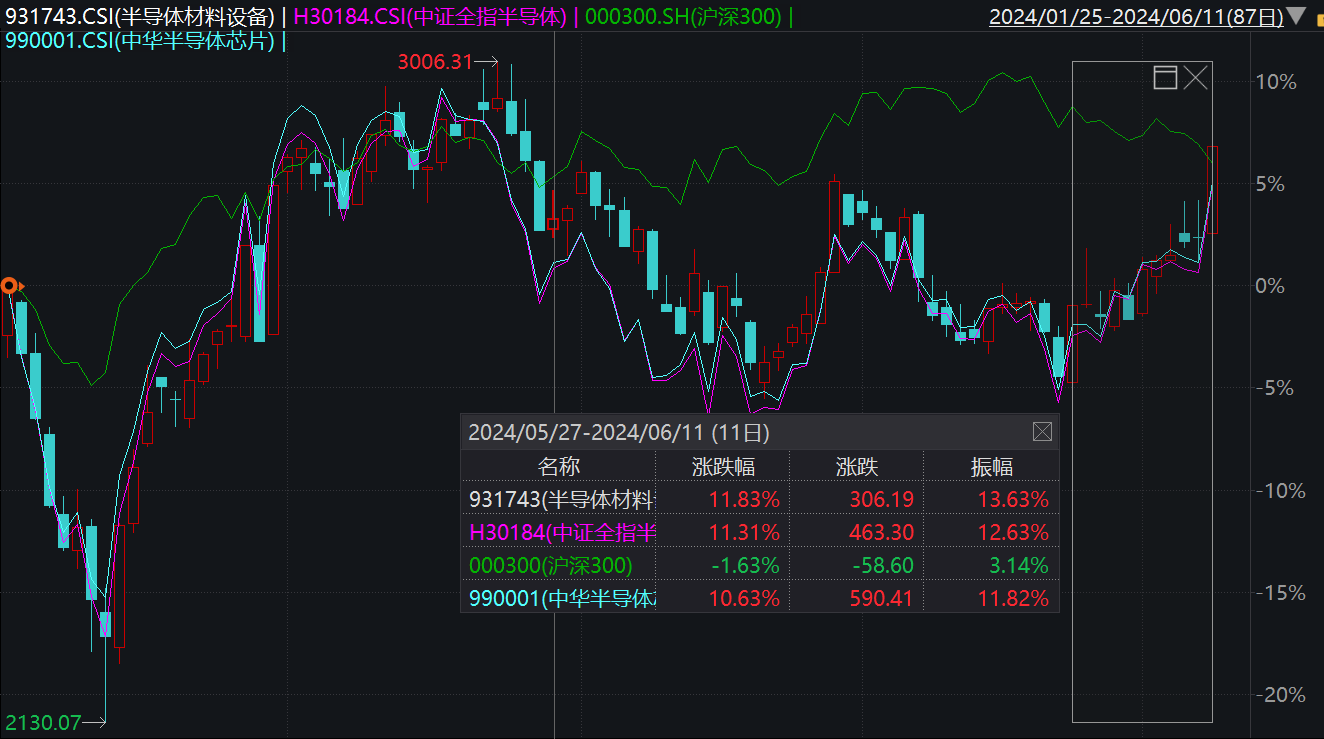Screen dimensions: 1324x739
Task: Click the 306.19 value cell
Action: pyautogui.click(x=880, y=499)
